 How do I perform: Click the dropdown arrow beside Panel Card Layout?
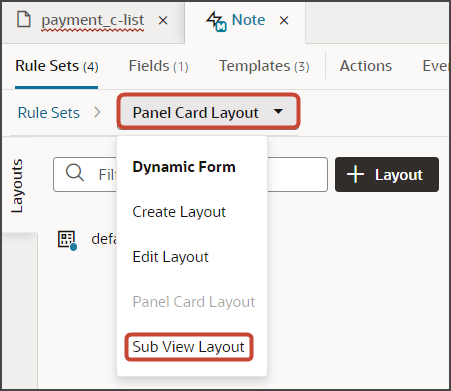(278, 111)
